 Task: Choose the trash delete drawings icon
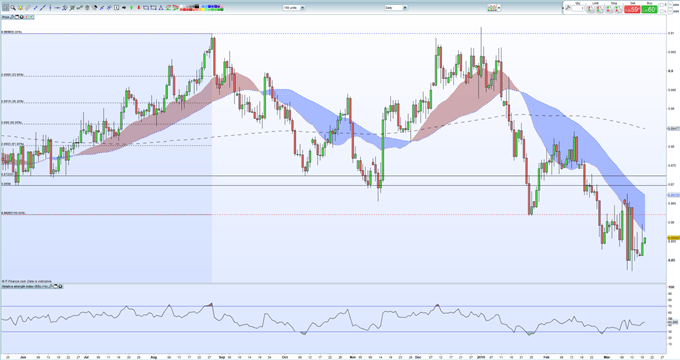87,8
